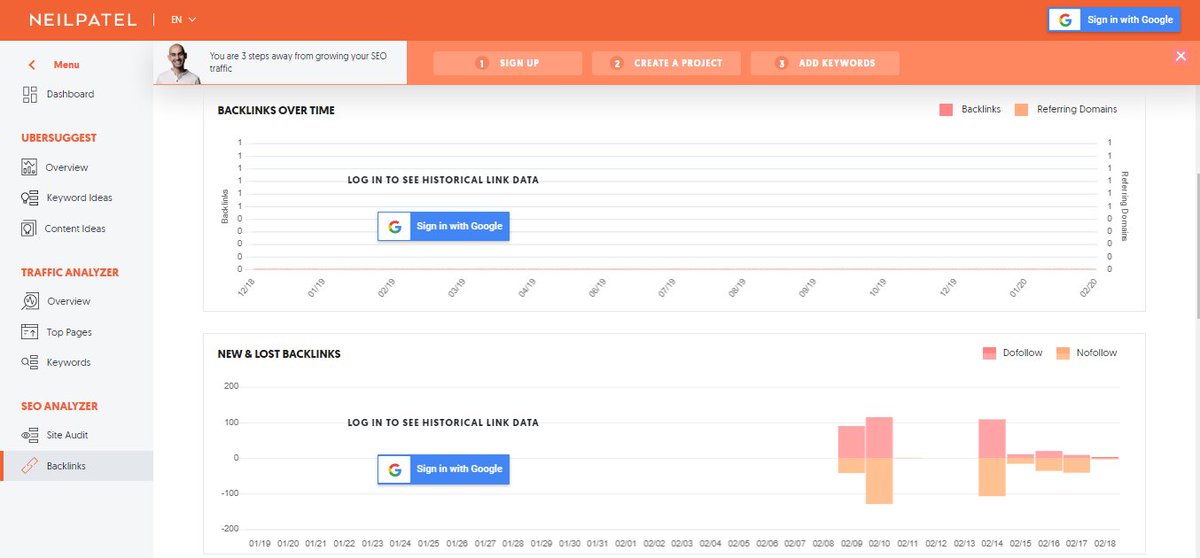1200x558 pixels.
Task: Click the BACKLINKS OVER TIME title
Action: [x=276, y=110]
